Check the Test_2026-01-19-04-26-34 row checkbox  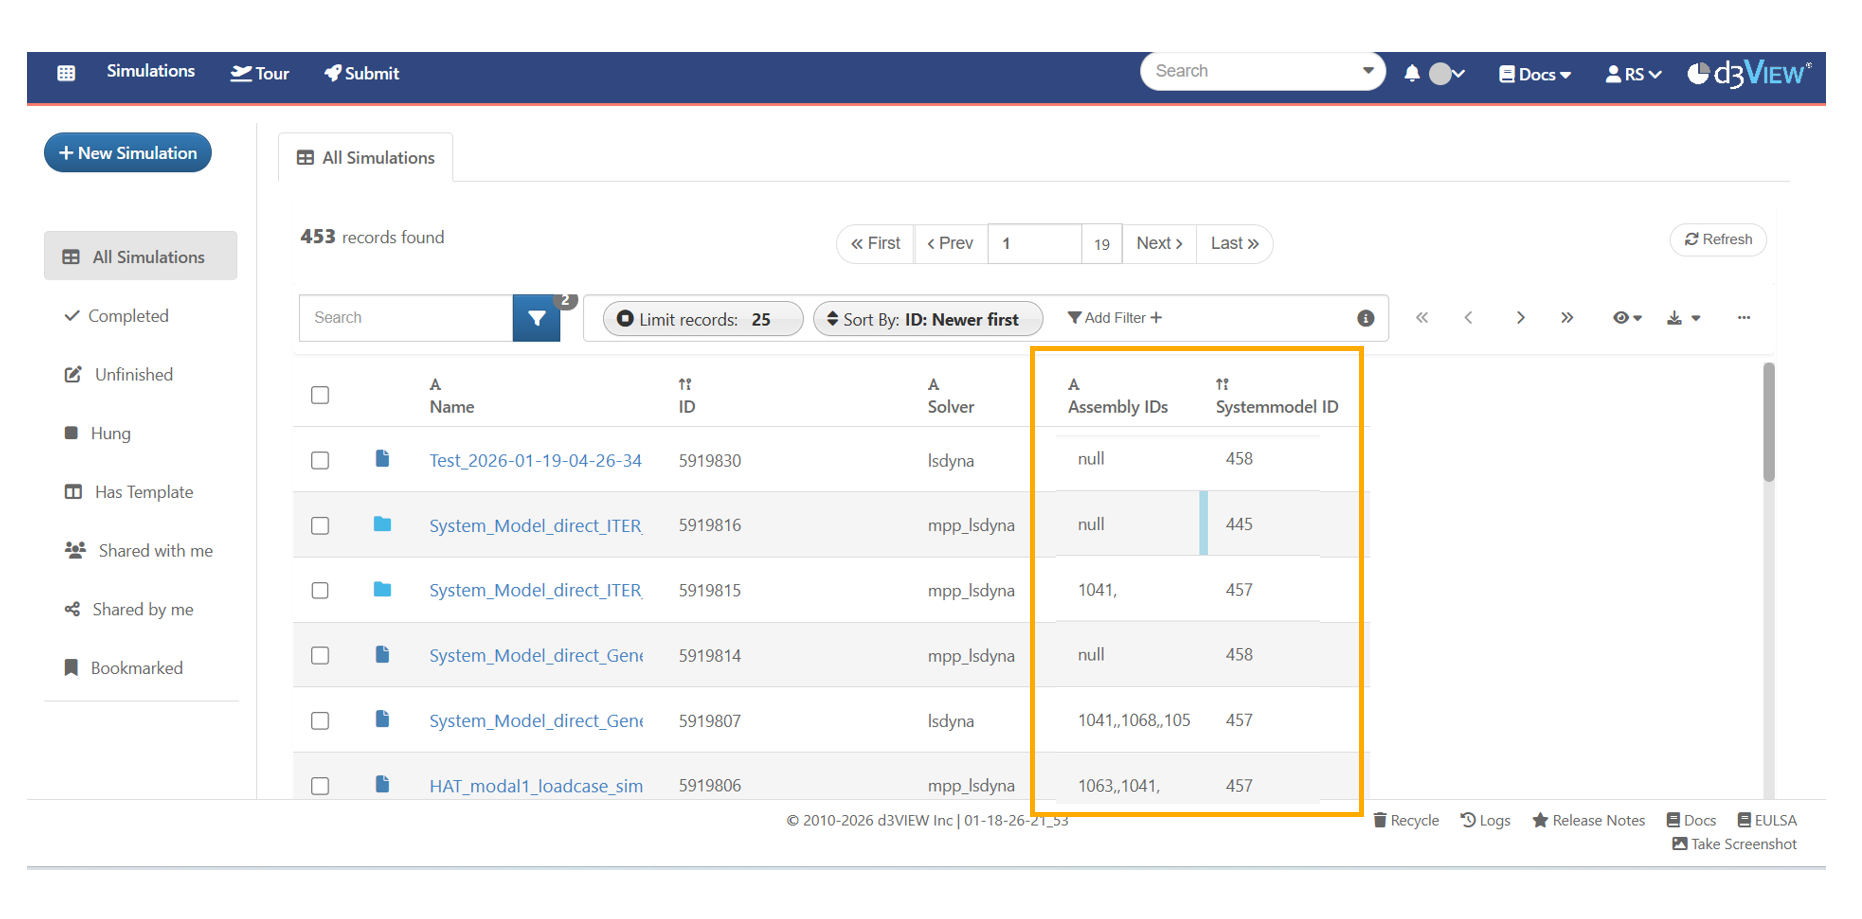(x=320, y=460)
